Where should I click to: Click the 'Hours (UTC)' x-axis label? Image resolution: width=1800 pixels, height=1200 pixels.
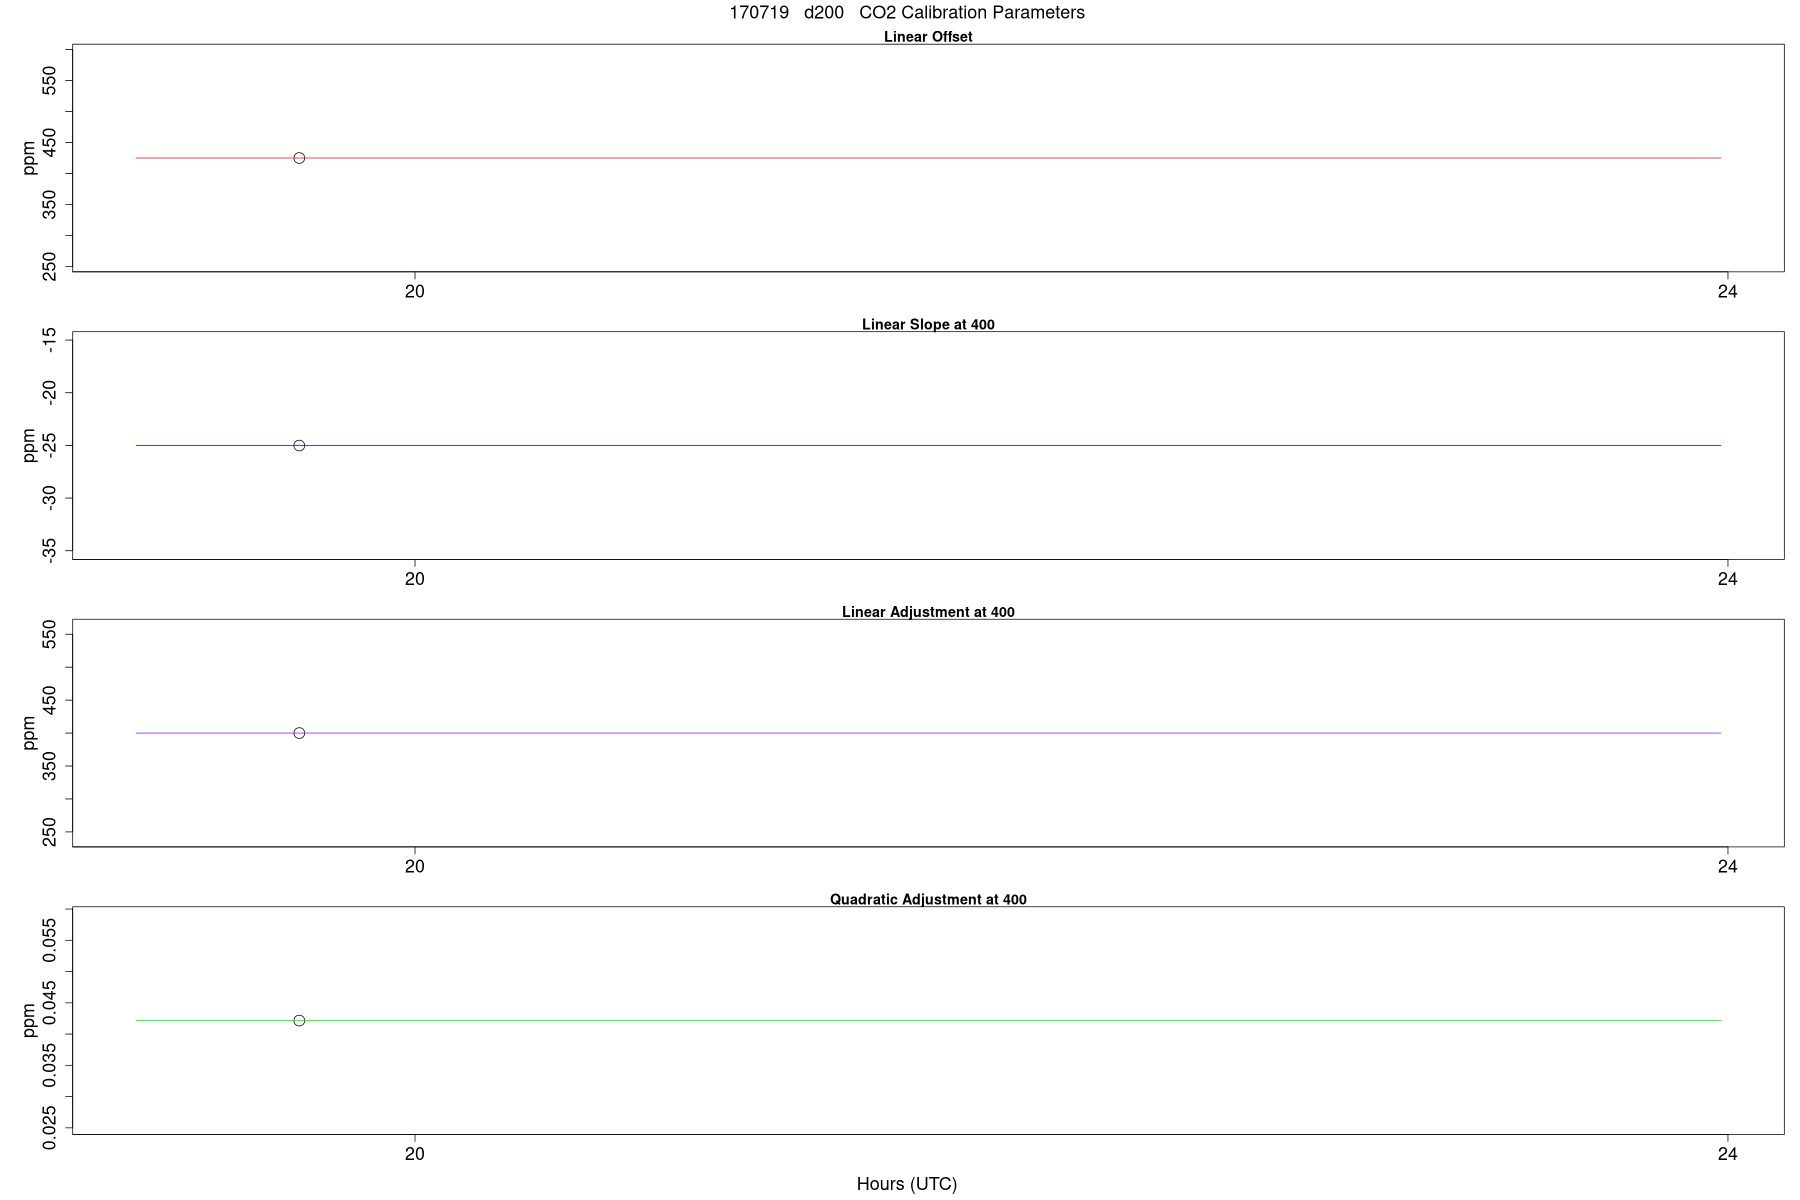[x=907, y=1184]
